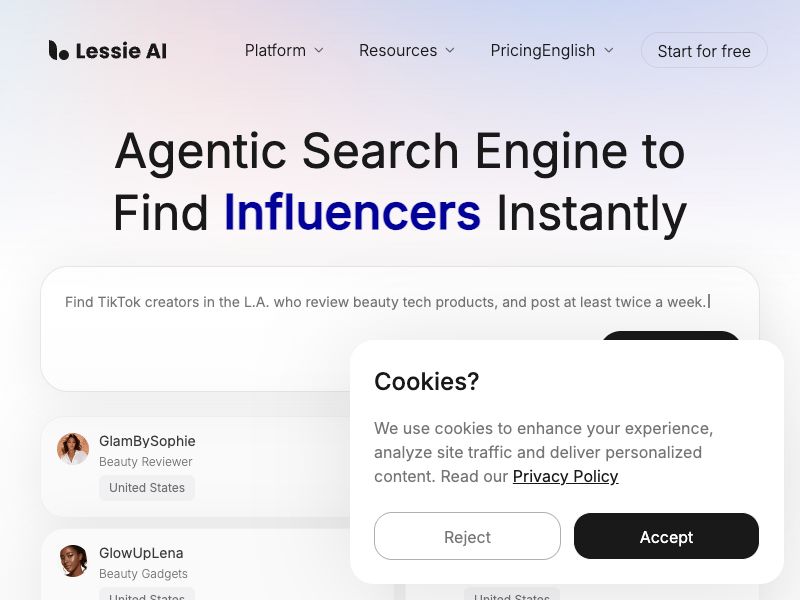Open GlamBySophie's profile avatar
The height and width of the screenshot is (600, 800).
tap(73, 449)
